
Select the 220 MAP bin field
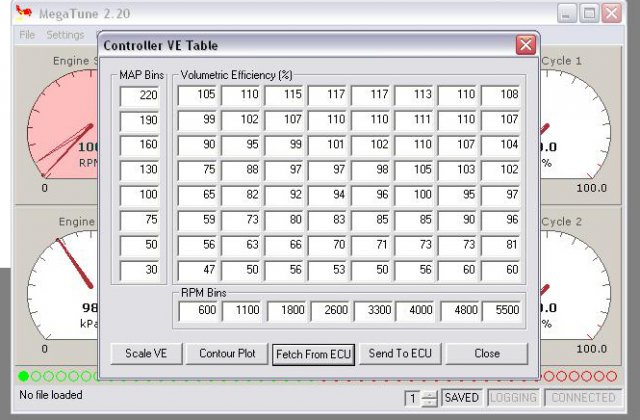point(140,96)
